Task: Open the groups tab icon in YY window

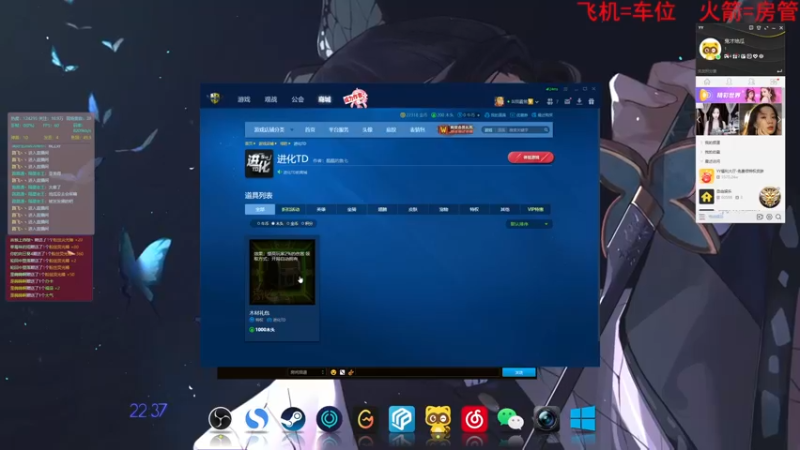Action: coord(752,82)
